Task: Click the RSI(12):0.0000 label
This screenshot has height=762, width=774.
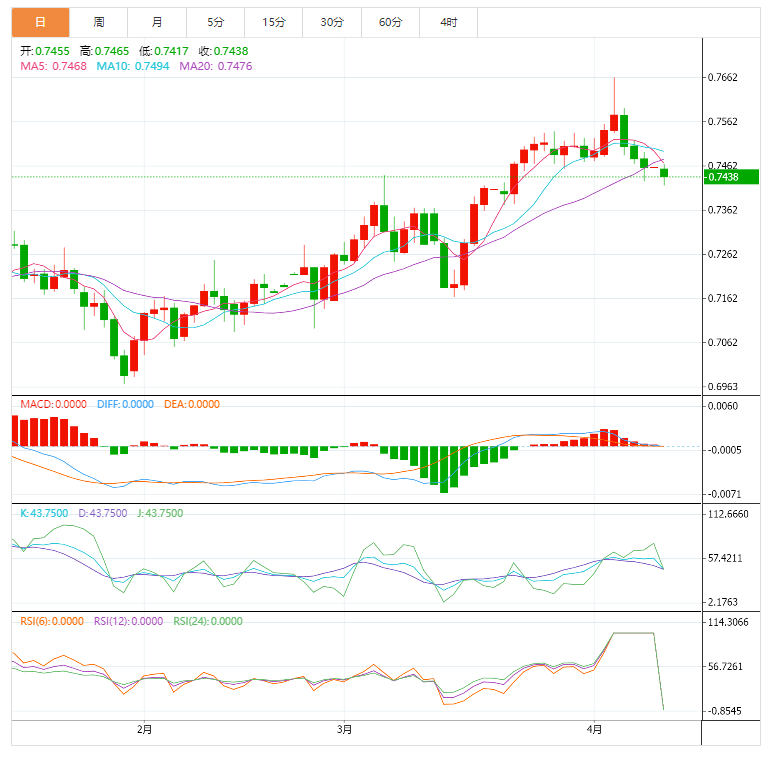Action: 128,621
